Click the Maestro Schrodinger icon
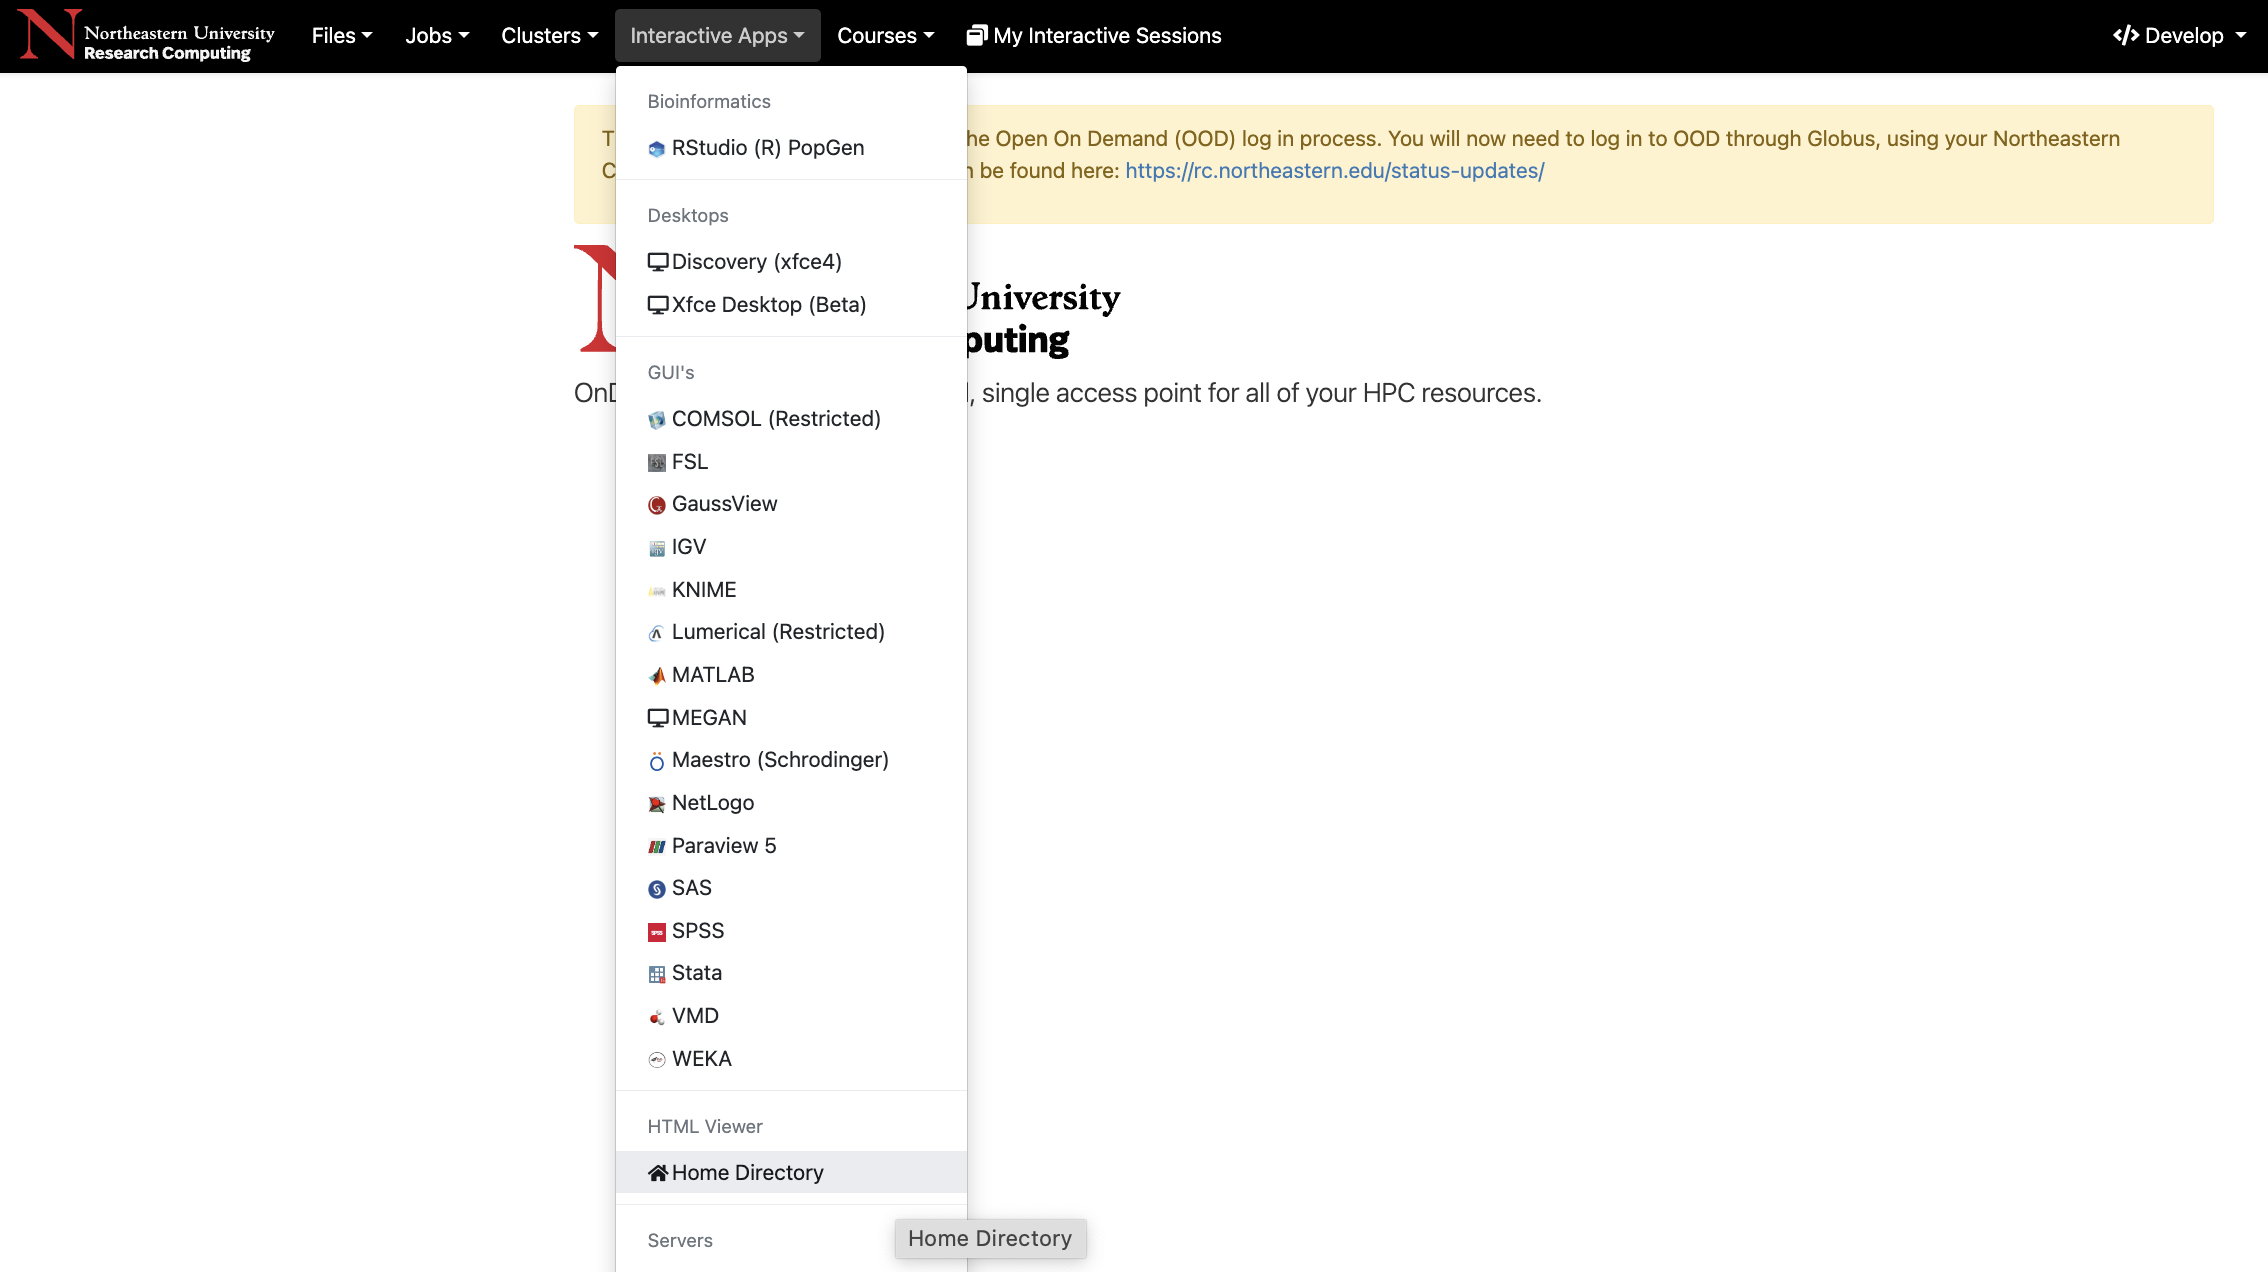Screen dimensions: 2268x1272 pos(657,762)
